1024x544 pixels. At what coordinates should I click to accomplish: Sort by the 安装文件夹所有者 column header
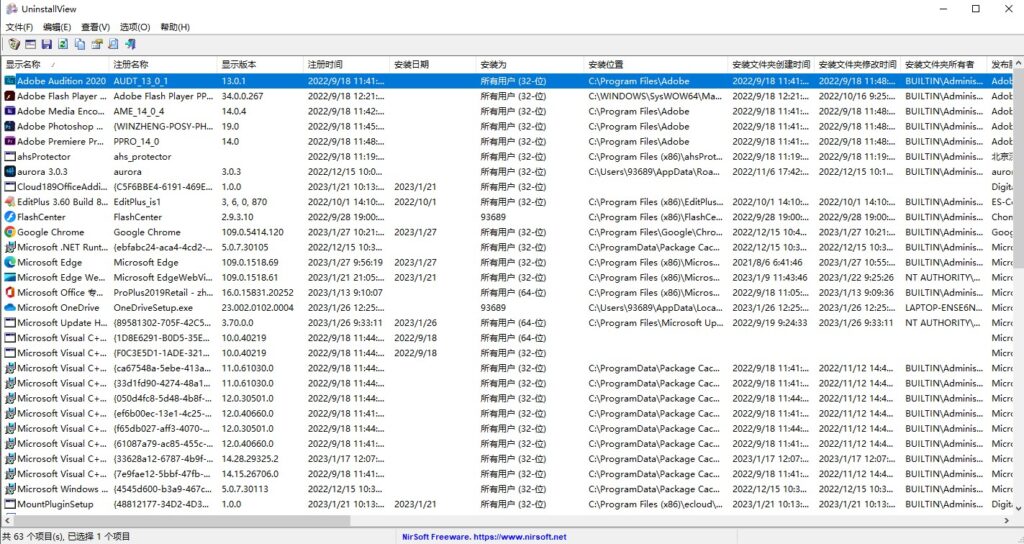[x=944, y=64]
